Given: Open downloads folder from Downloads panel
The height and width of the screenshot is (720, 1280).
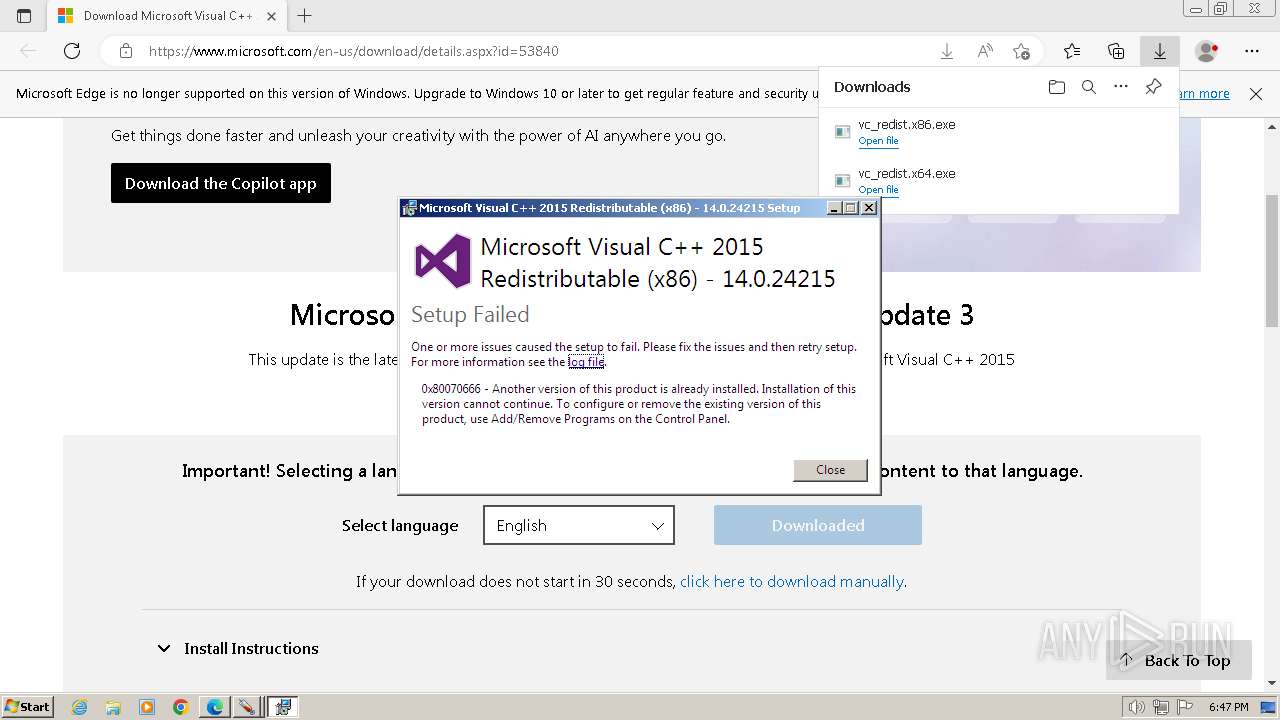Looking at the screenshot, I should (1057, 87).
